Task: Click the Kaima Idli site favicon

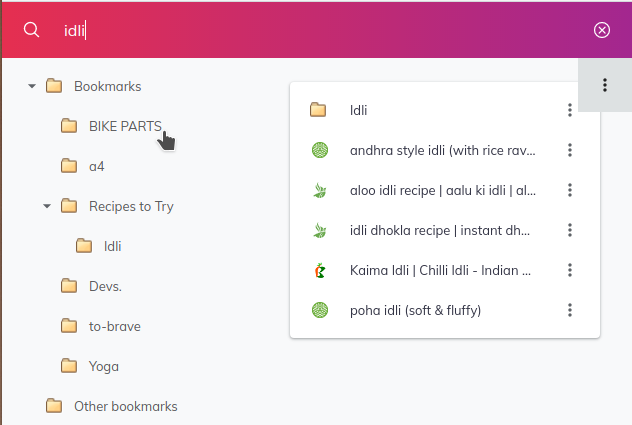Action: click(319, 270)
